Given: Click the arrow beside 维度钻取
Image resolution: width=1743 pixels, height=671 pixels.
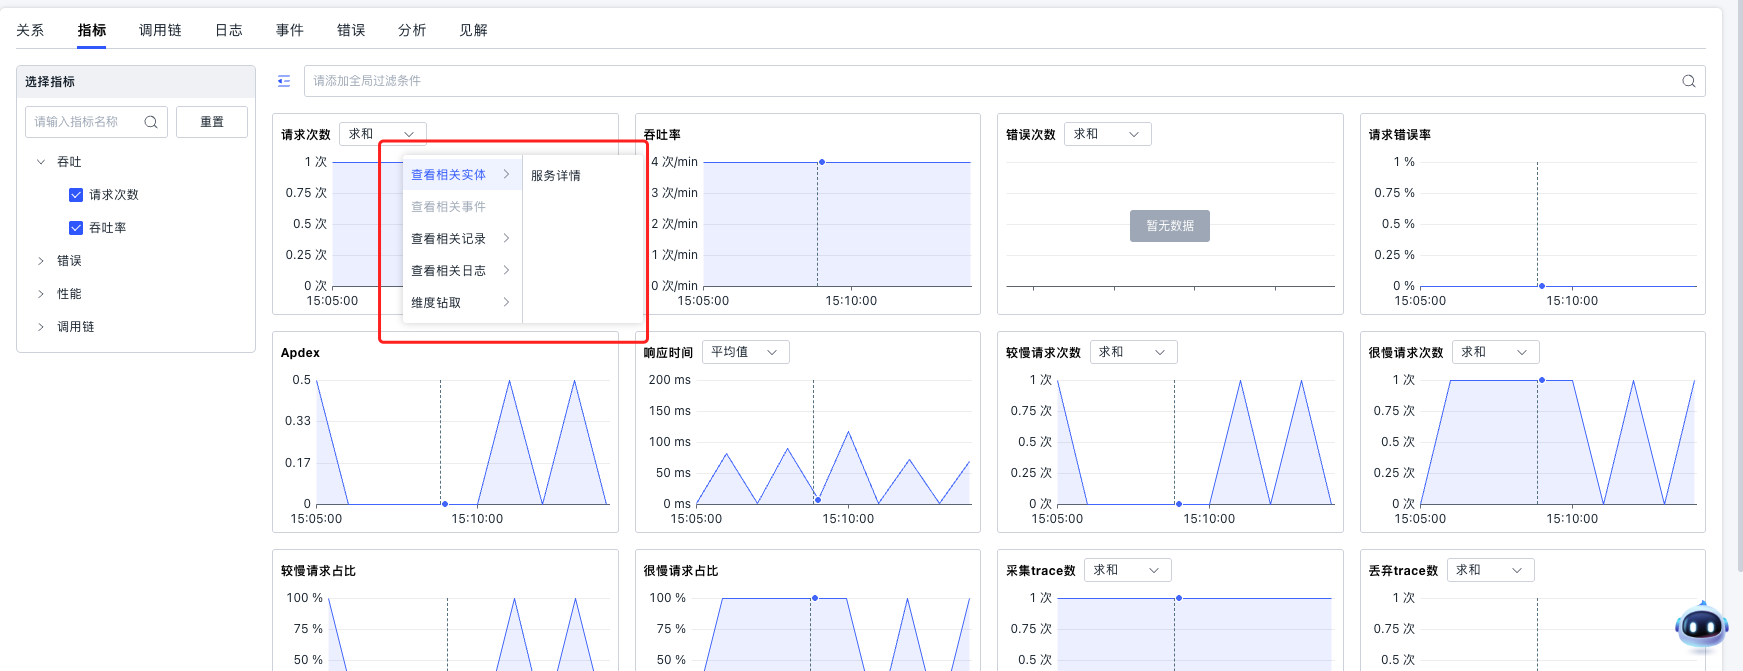Looking at the screenshot, I should (507, 303).
